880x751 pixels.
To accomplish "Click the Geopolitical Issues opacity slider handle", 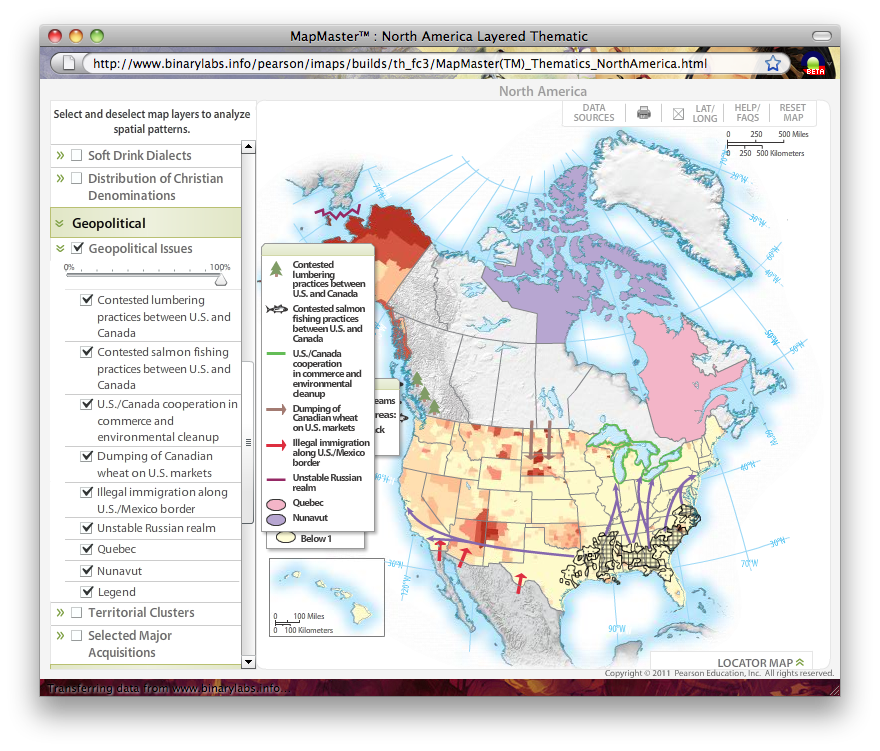I will click(x=221, y=280).
